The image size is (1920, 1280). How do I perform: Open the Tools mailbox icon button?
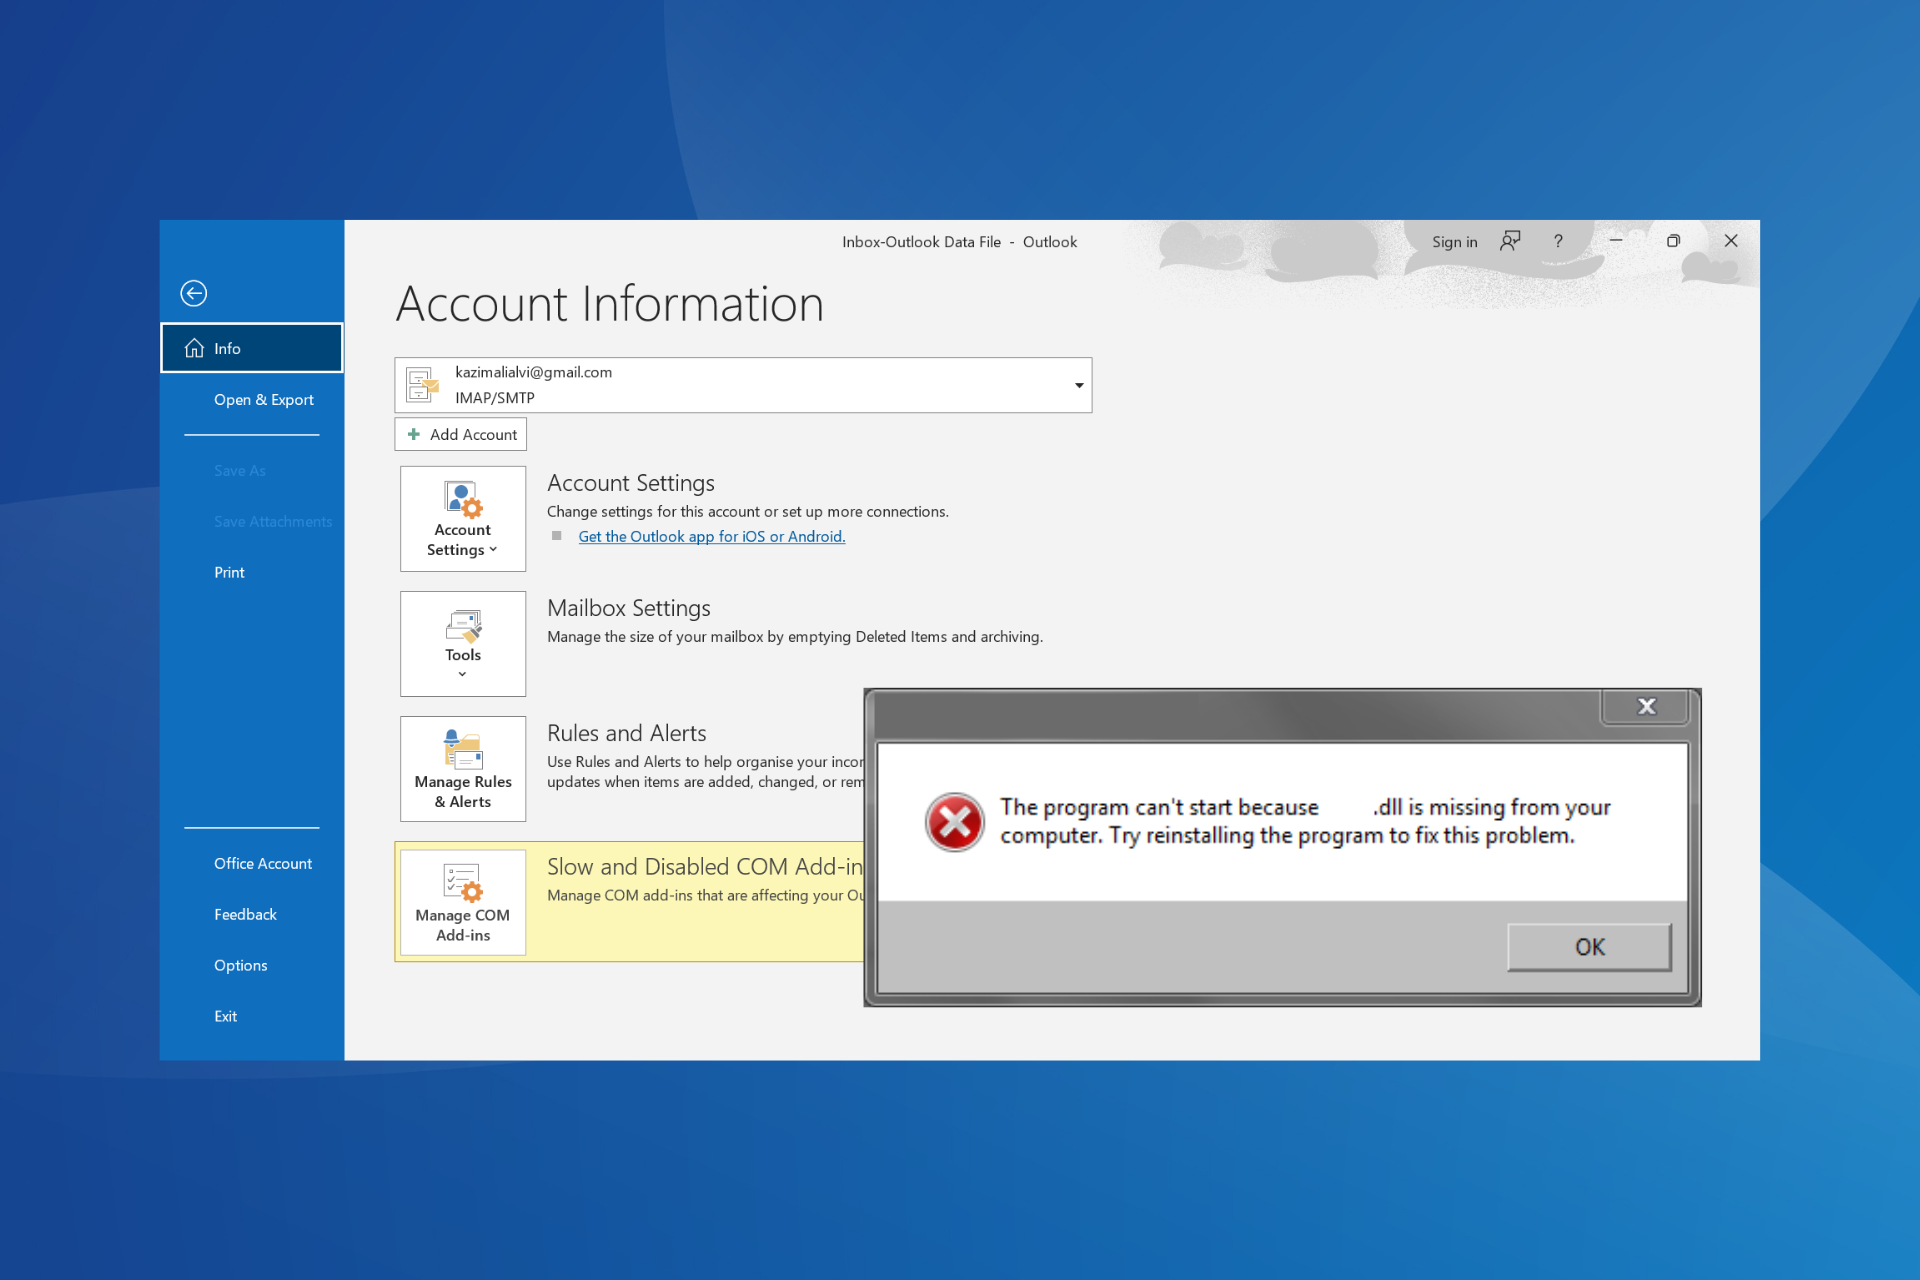(x=462, y=643)
